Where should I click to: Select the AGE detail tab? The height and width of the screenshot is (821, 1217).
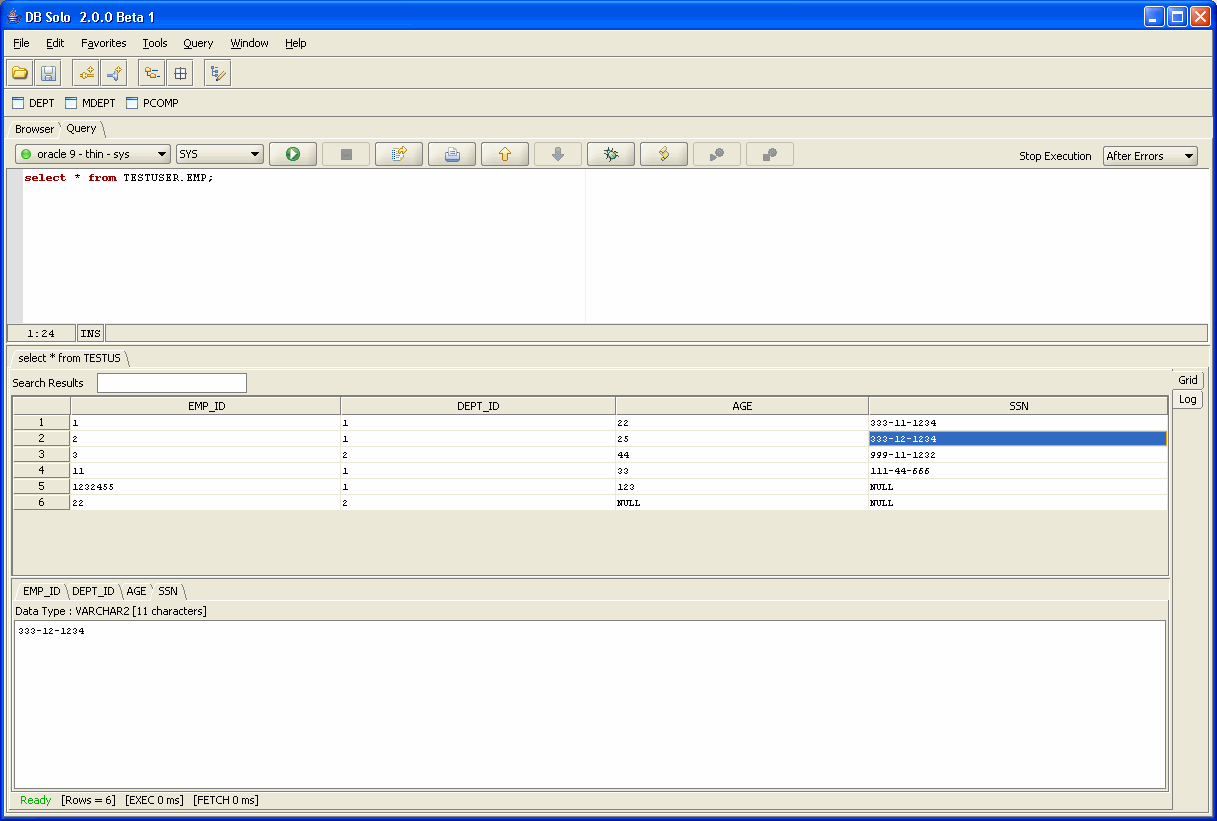click(x=136, y=591)
